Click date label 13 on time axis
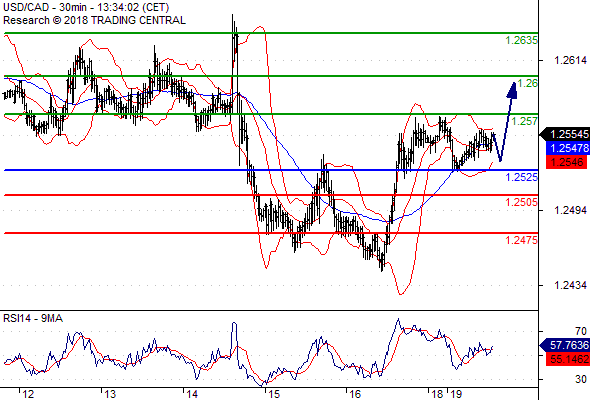Image resolution: width=590 pixels, height=400 pixels. coord(110,394)
